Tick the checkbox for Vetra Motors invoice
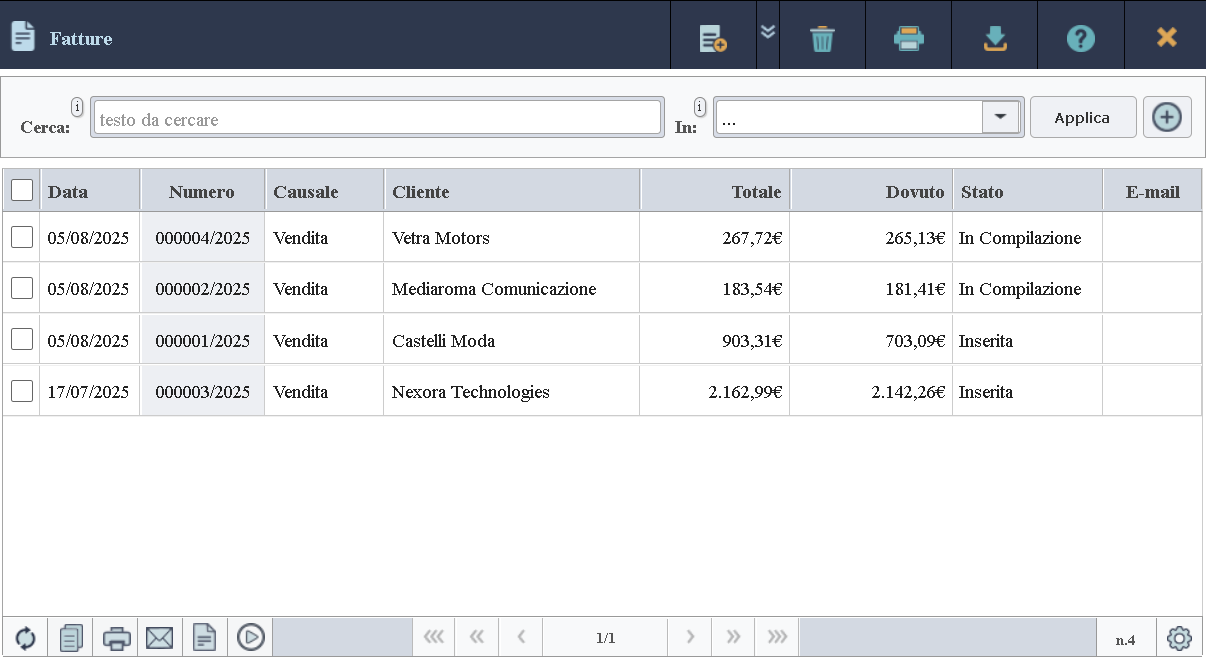 point(22,237)
